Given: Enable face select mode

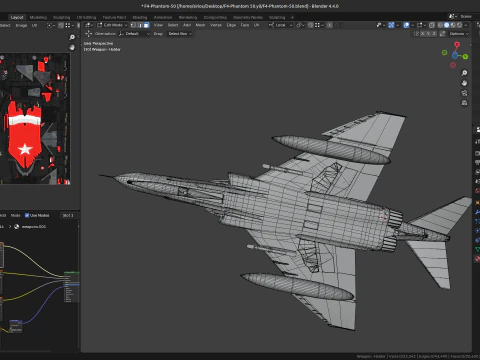Looking at the screenshot, I should click(146, 25).
